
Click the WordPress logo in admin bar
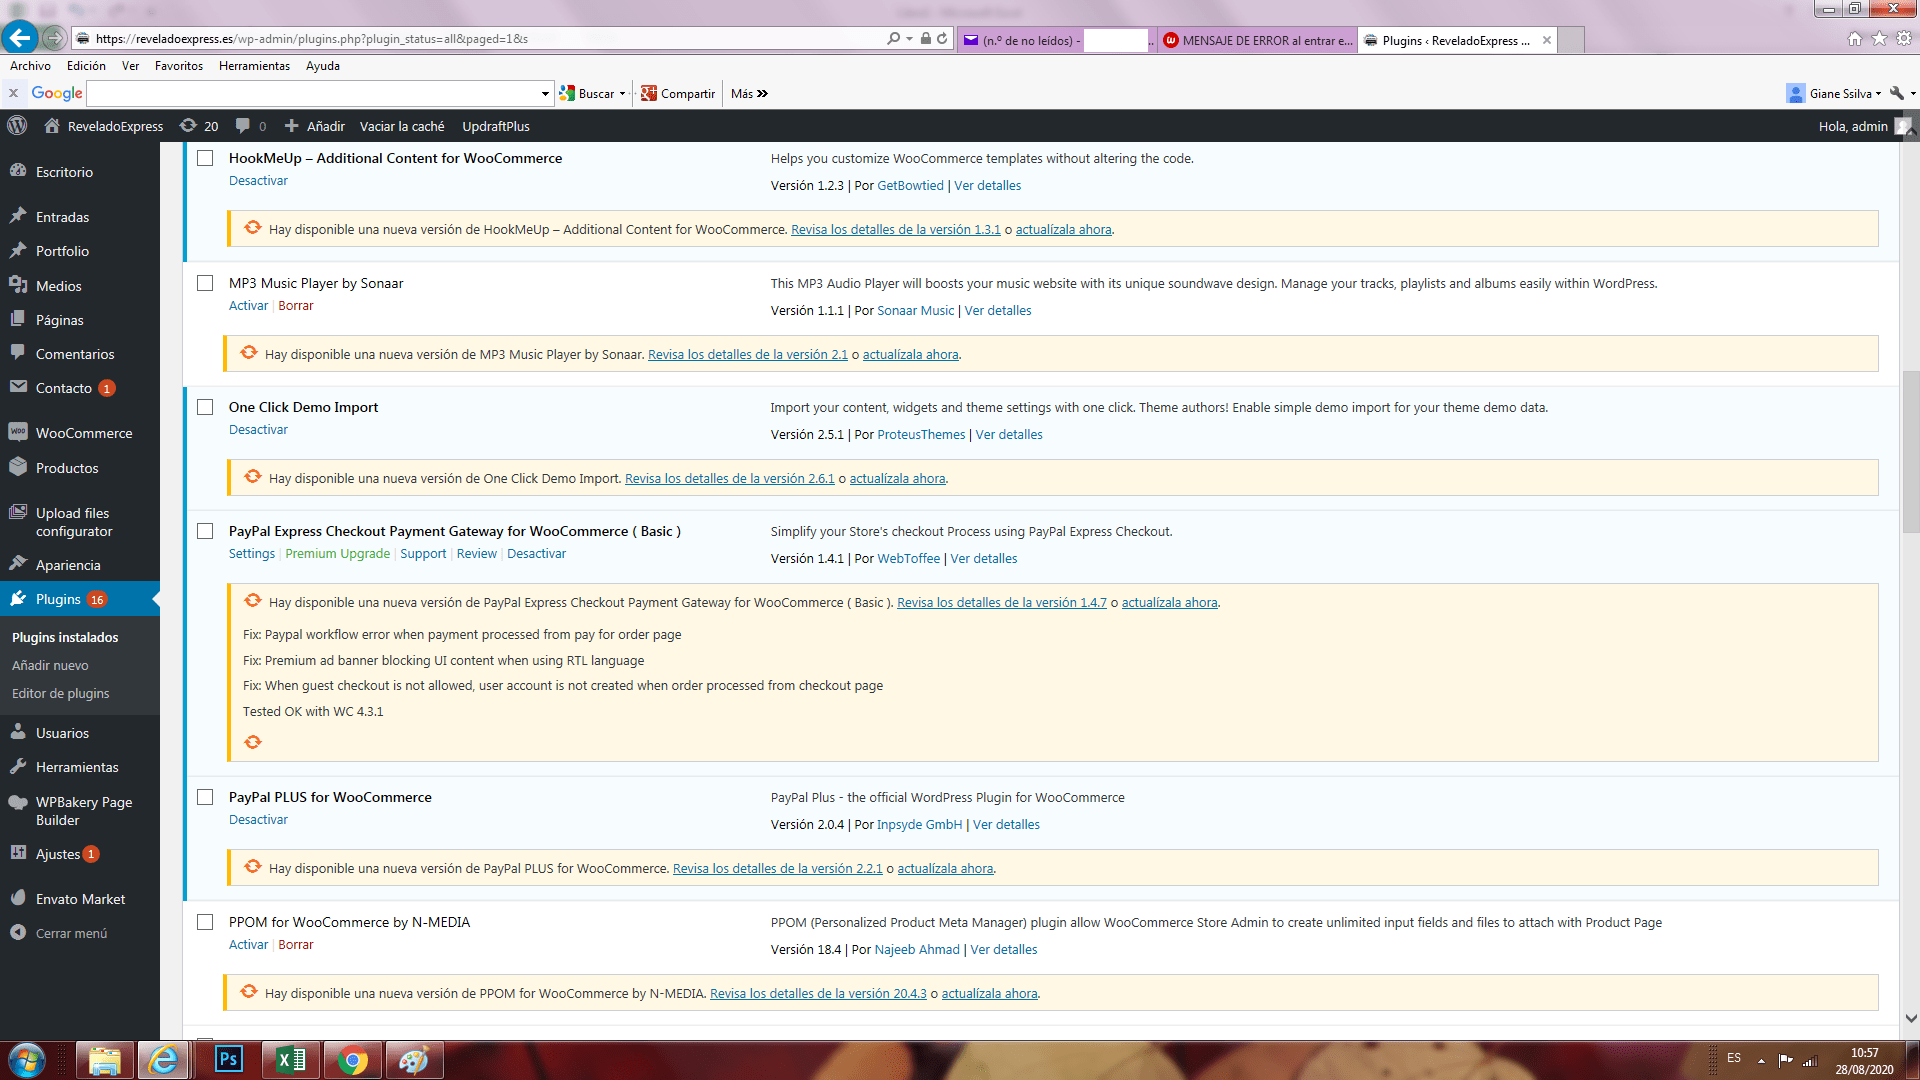(17, 126)
